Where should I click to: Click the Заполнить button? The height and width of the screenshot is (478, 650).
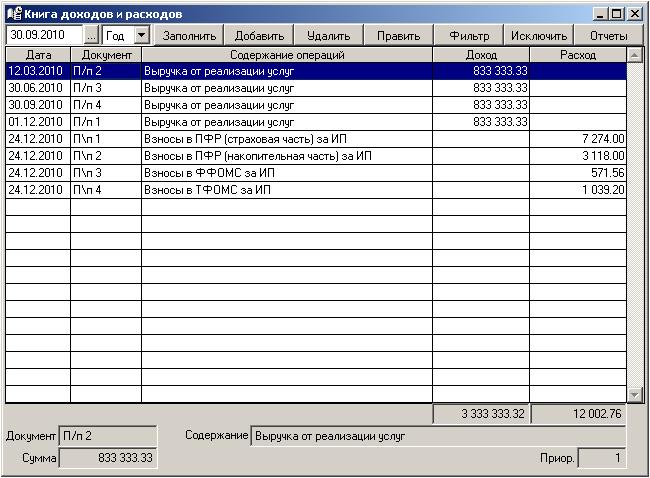point(189,36)
